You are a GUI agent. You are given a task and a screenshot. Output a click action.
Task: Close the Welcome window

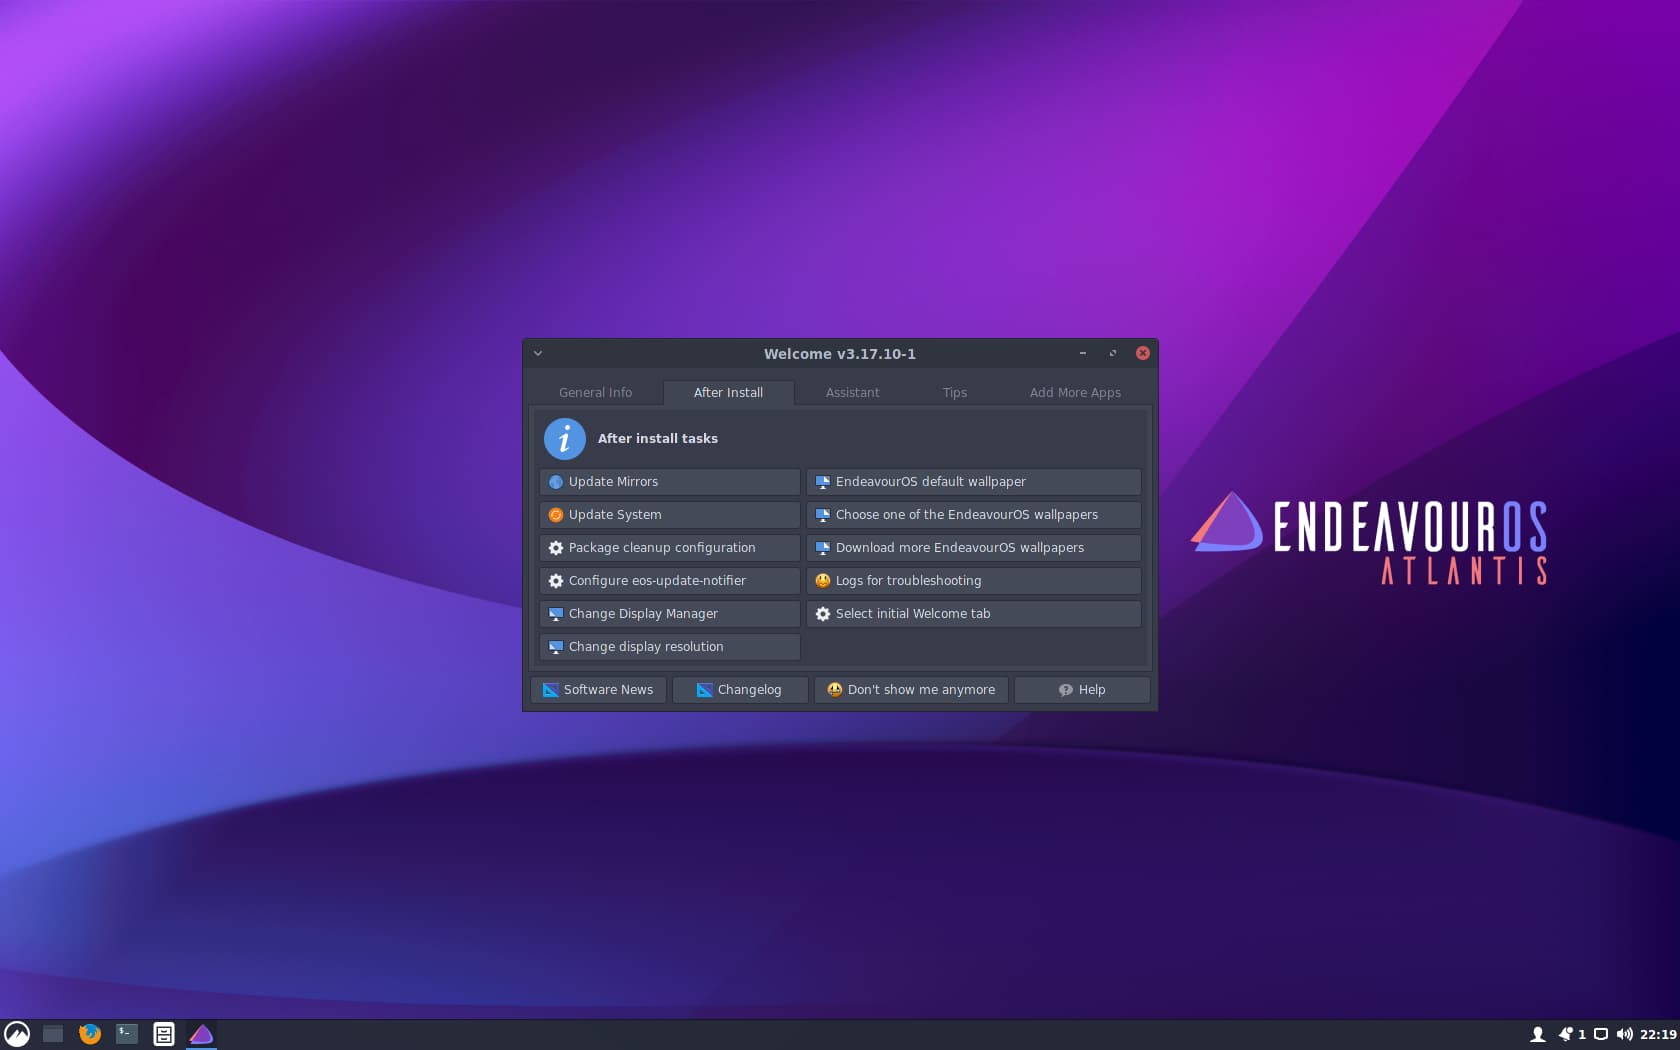point(1143,353)
